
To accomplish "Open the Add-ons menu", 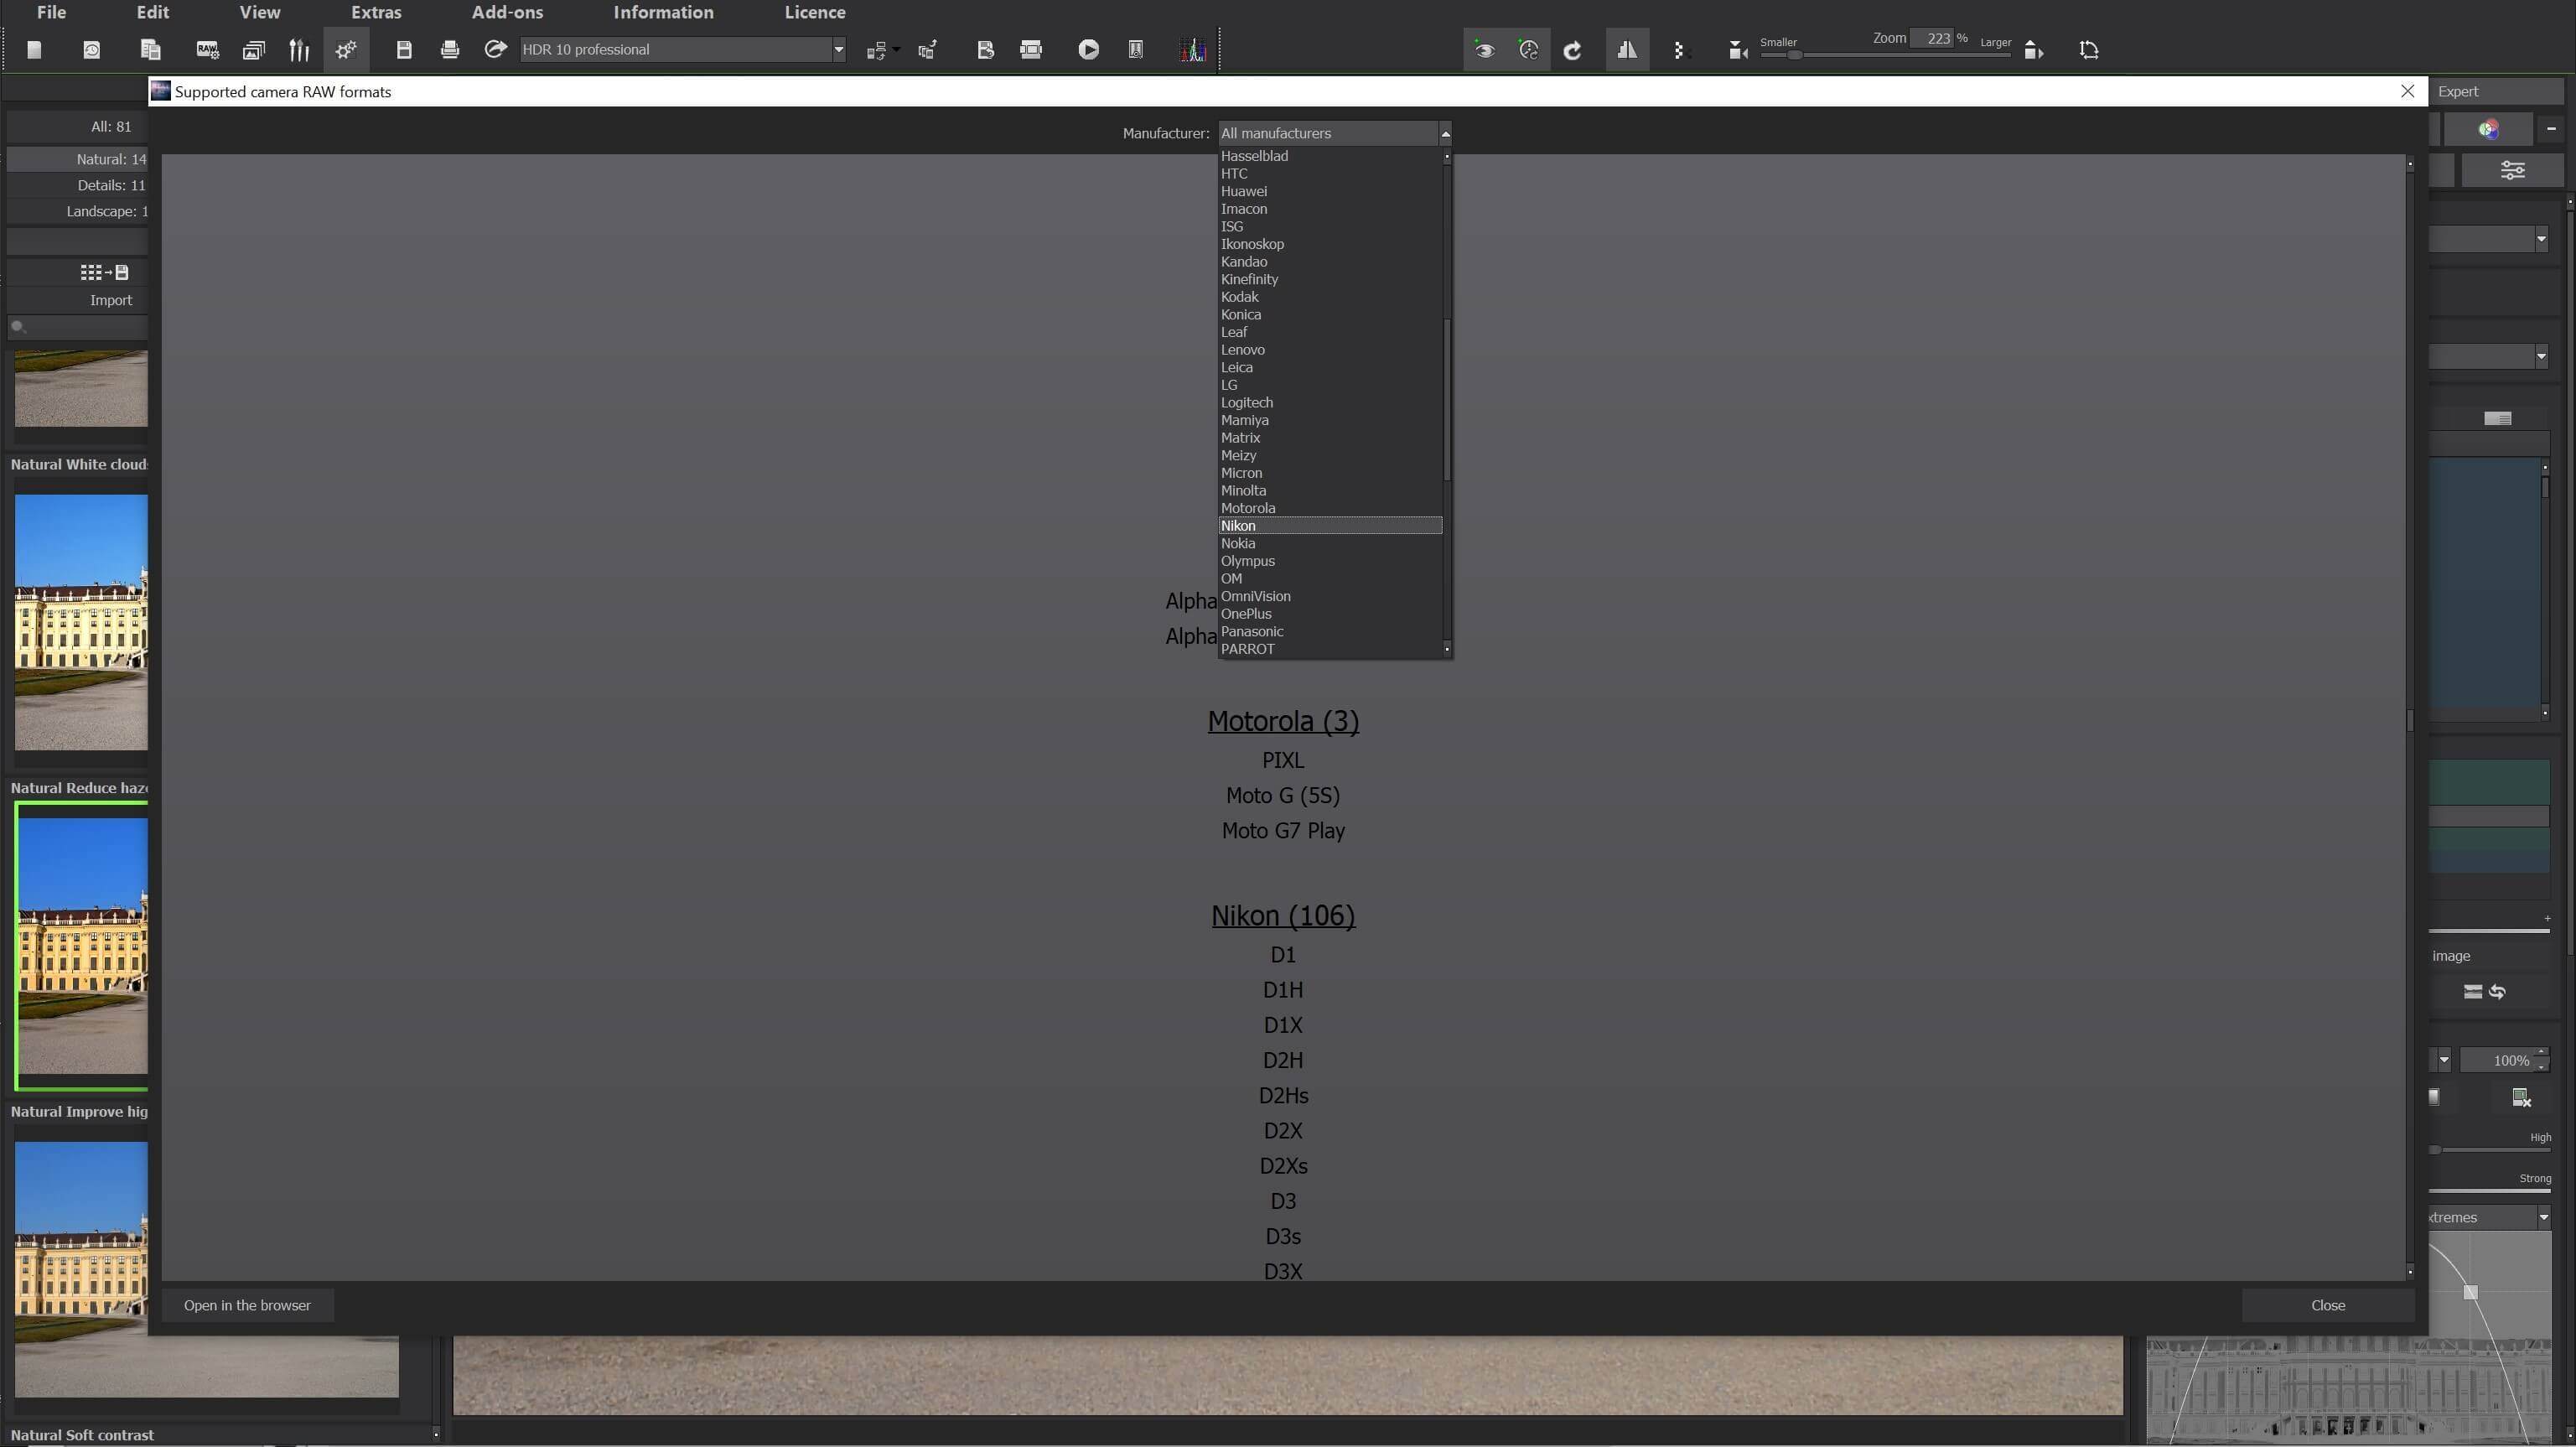I will coord(507,12).
